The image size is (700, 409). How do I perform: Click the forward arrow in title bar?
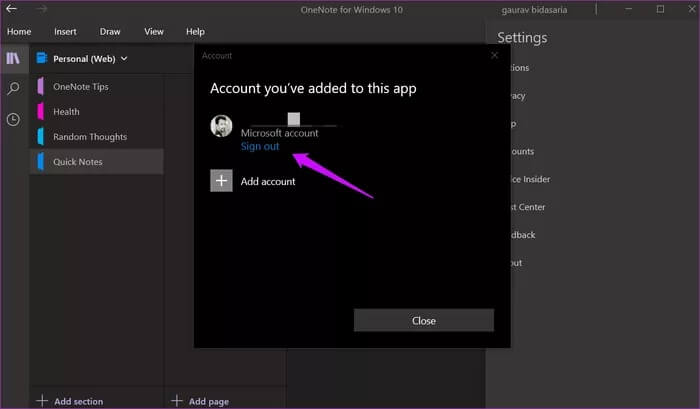click(x=42, y=8)
